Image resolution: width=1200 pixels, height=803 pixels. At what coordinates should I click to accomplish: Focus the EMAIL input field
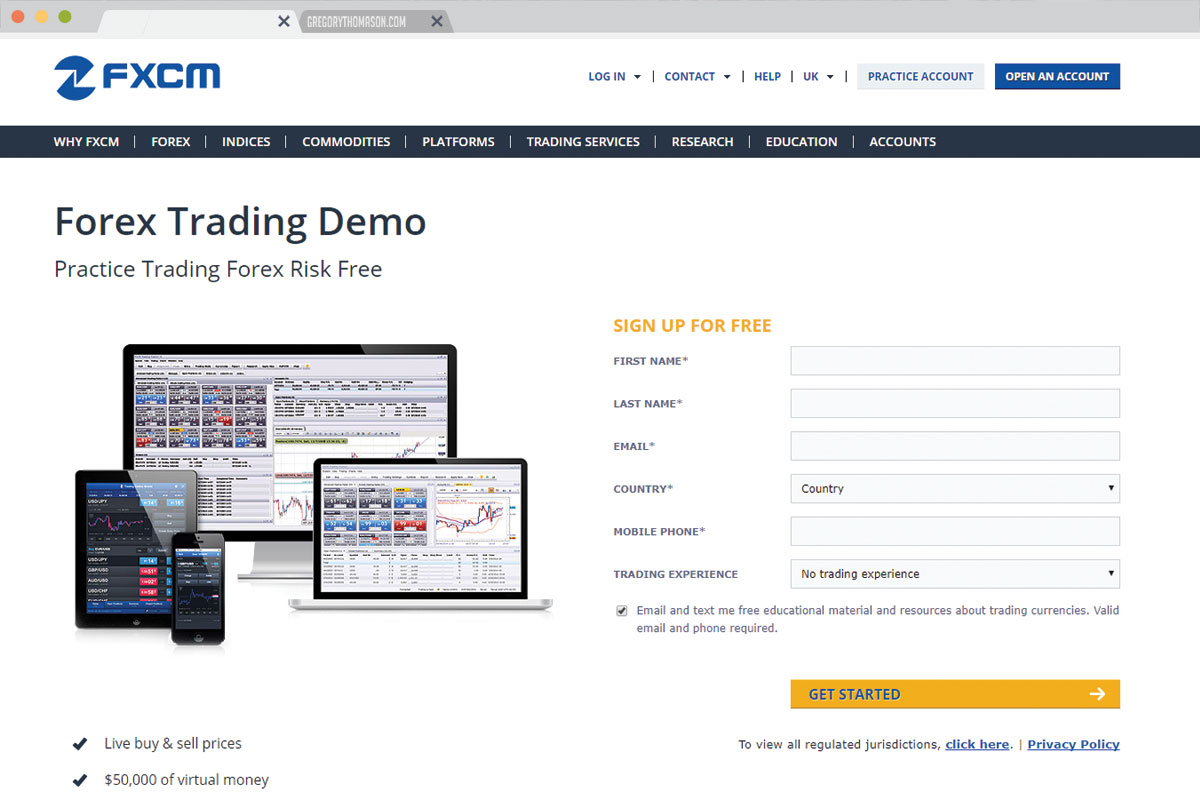point(955,446)
